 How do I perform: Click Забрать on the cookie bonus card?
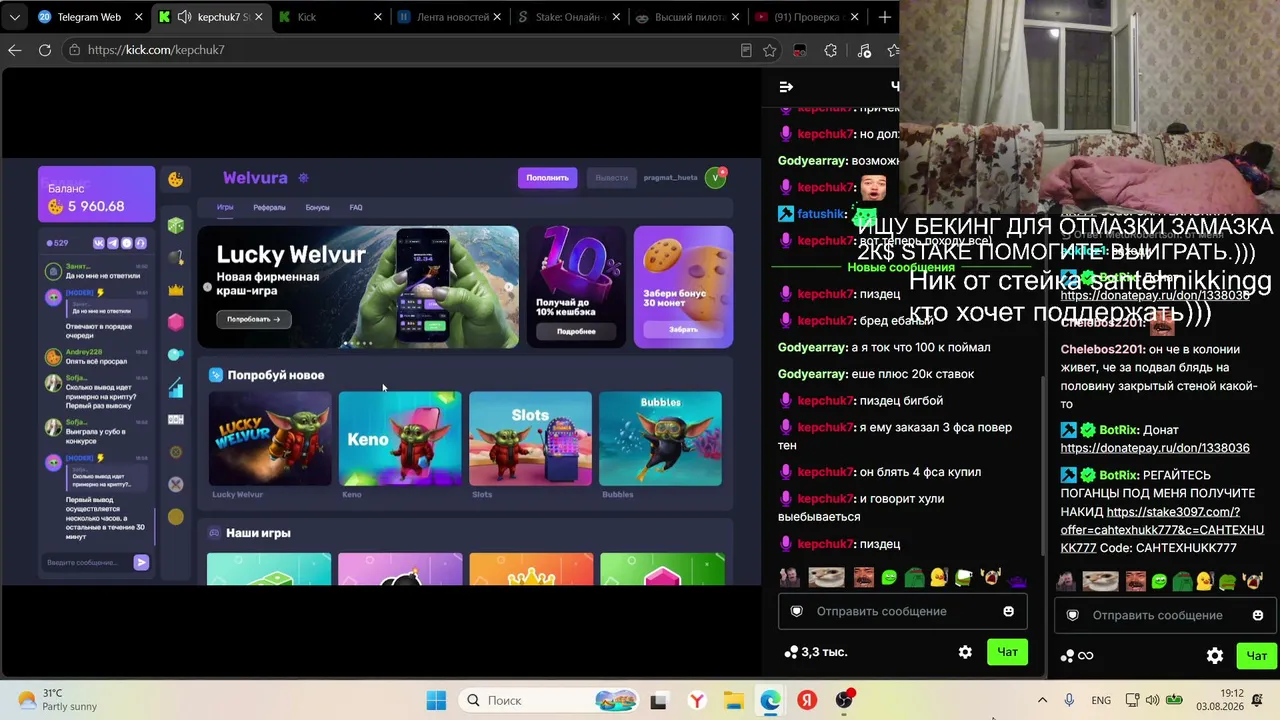pos(684,329)
